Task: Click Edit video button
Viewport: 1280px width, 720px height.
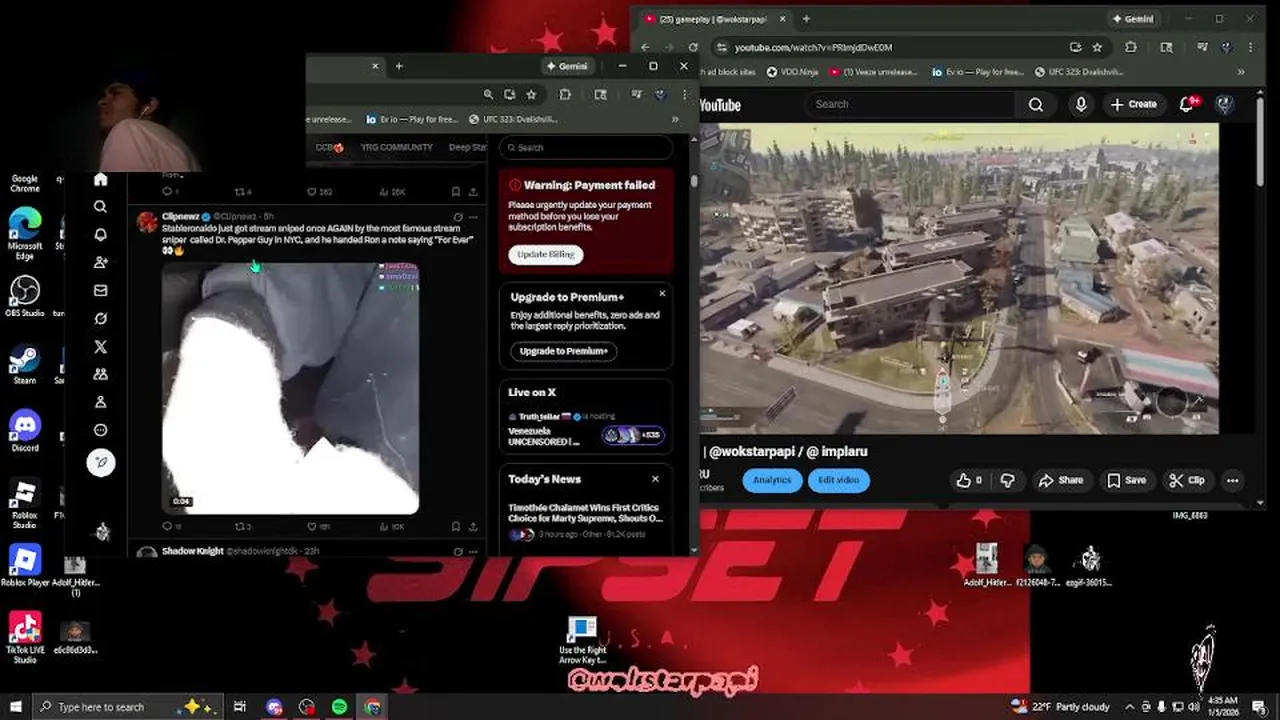Action: [x=838, y=480]
